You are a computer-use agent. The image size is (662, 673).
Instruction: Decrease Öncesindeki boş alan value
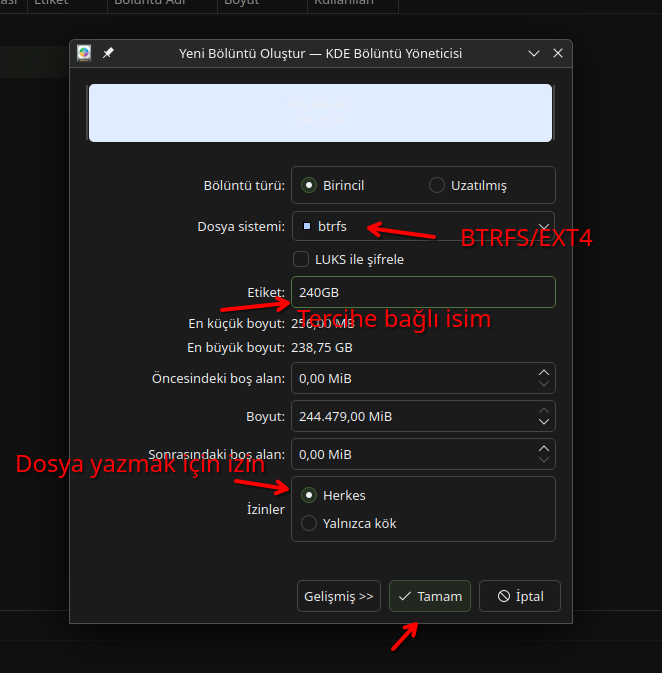[x=544, y=384]
